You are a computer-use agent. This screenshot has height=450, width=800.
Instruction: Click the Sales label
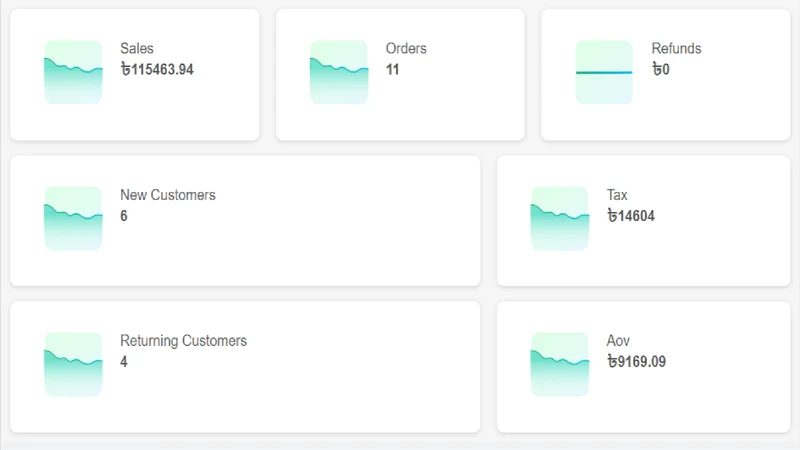pyautogui.click(x=137, y=48)
